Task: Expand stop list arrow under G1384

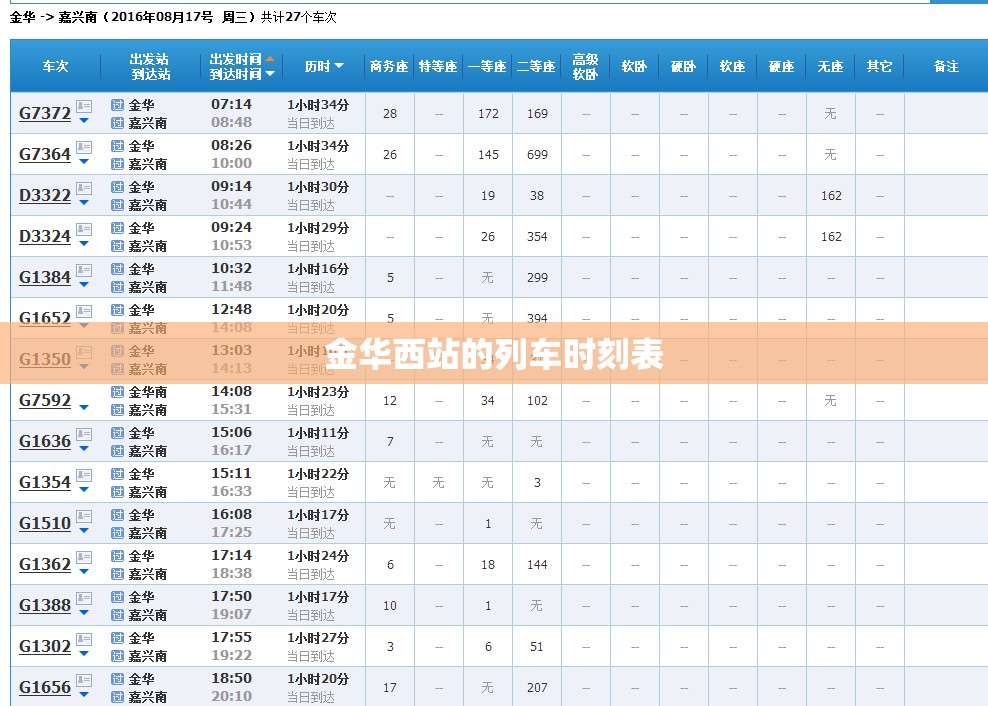Action: (x=84, y=284)
